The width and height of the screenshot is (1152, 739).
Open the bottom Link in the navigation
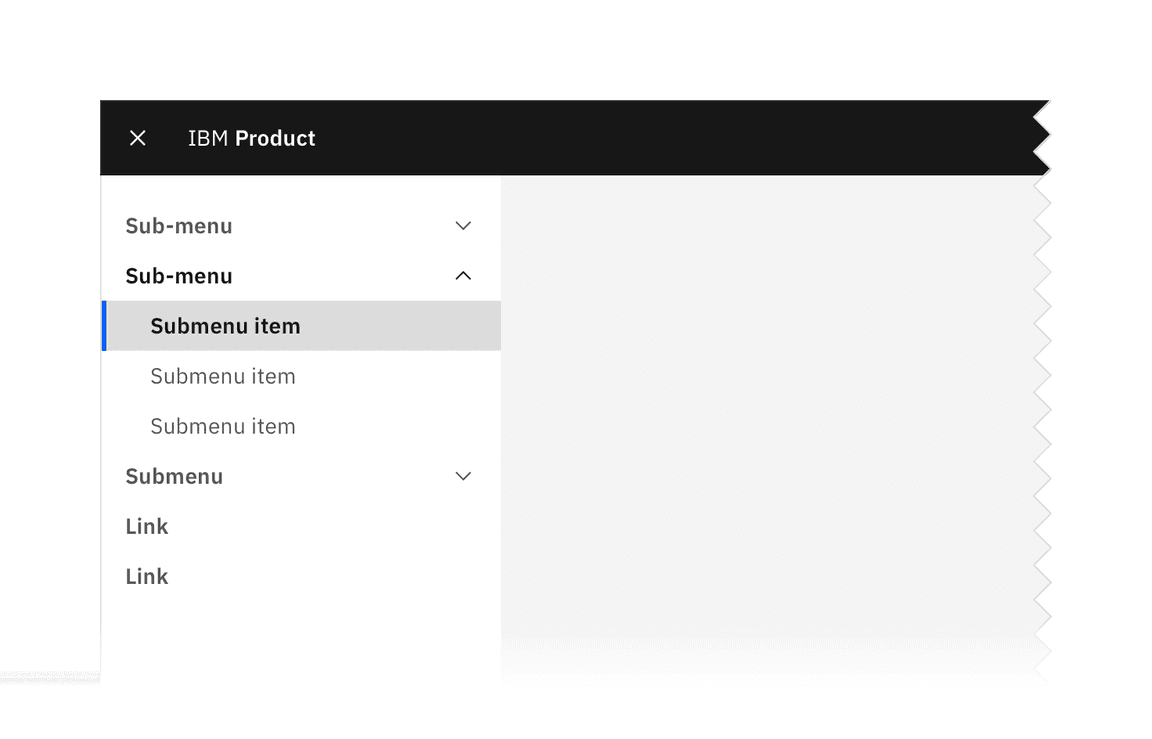[147, 576]
